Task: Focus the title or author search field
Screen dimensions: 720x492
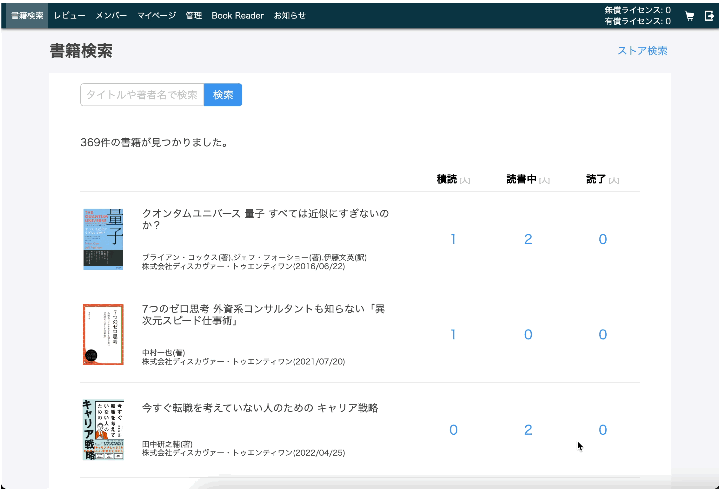Action: 142,95
